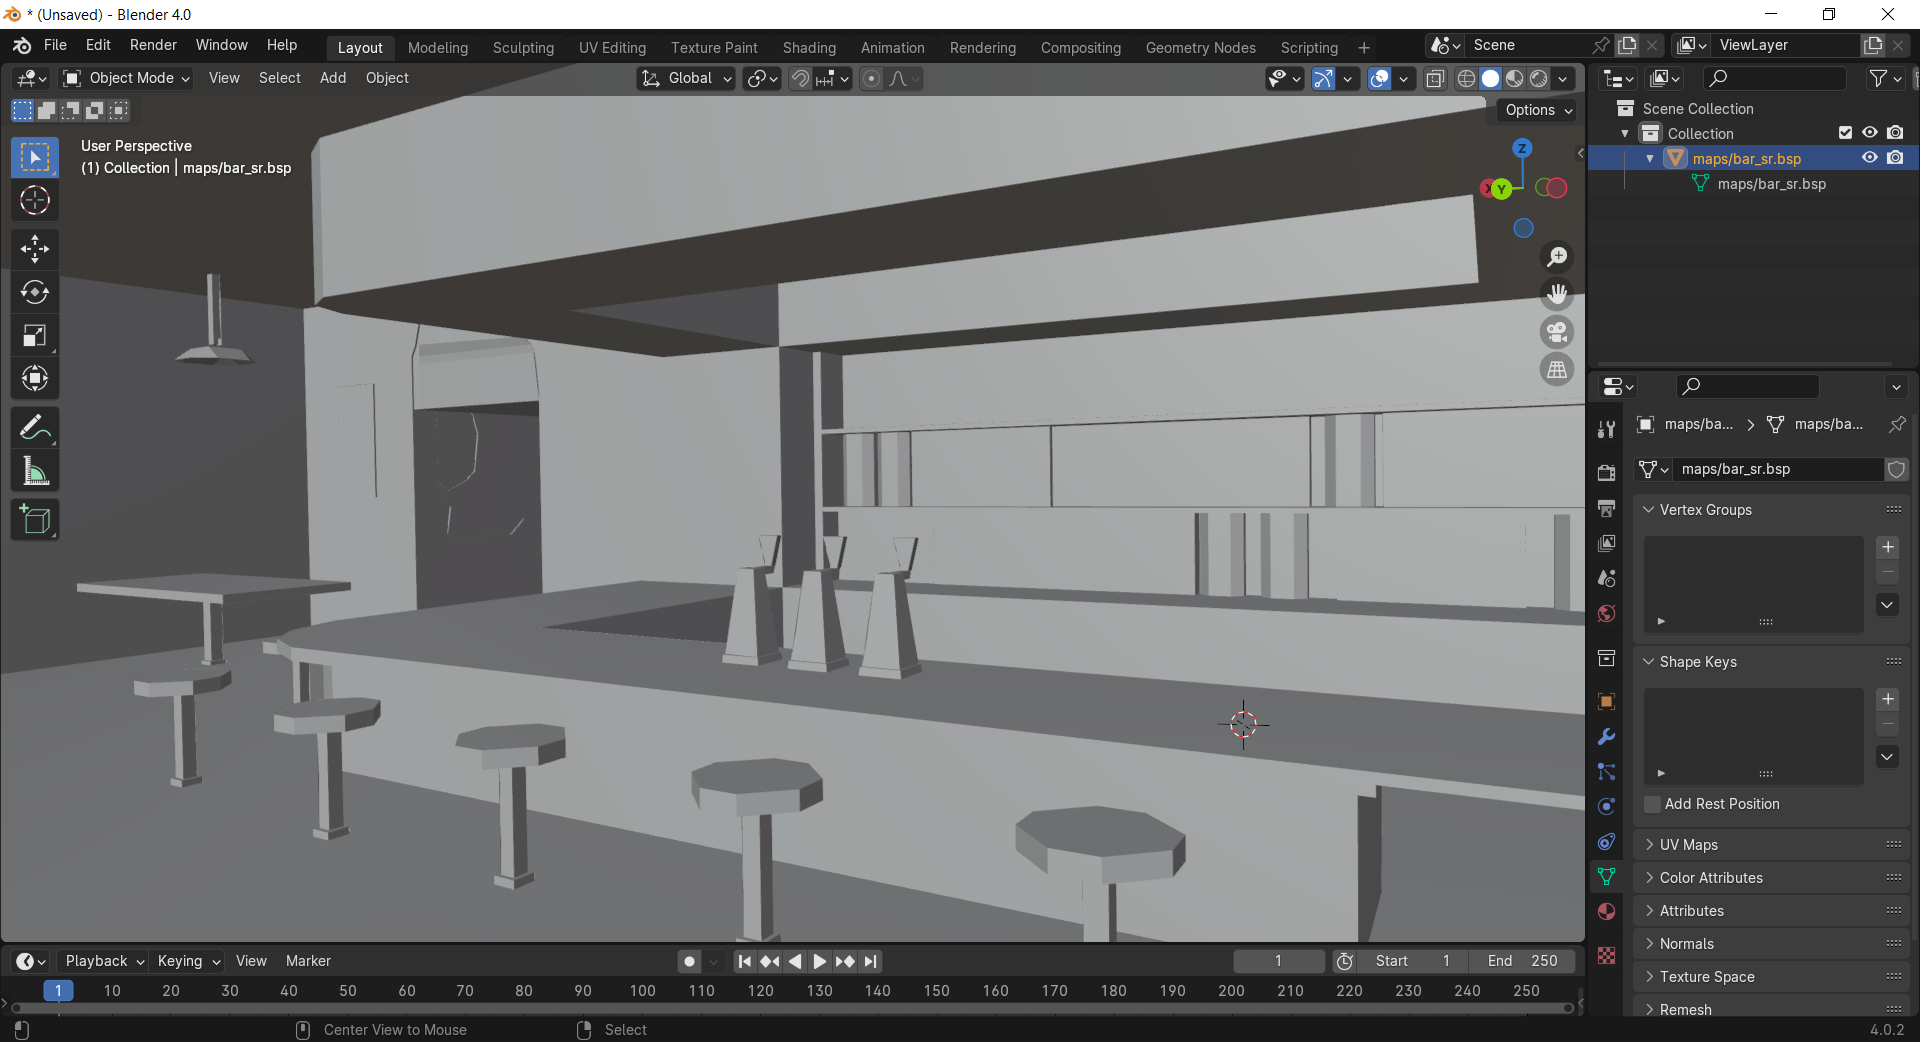Image resolution: width=1920 pixels, height=1042 pixels.
Task: Open the Material properties tab
Action: [x=1607, y=911]
